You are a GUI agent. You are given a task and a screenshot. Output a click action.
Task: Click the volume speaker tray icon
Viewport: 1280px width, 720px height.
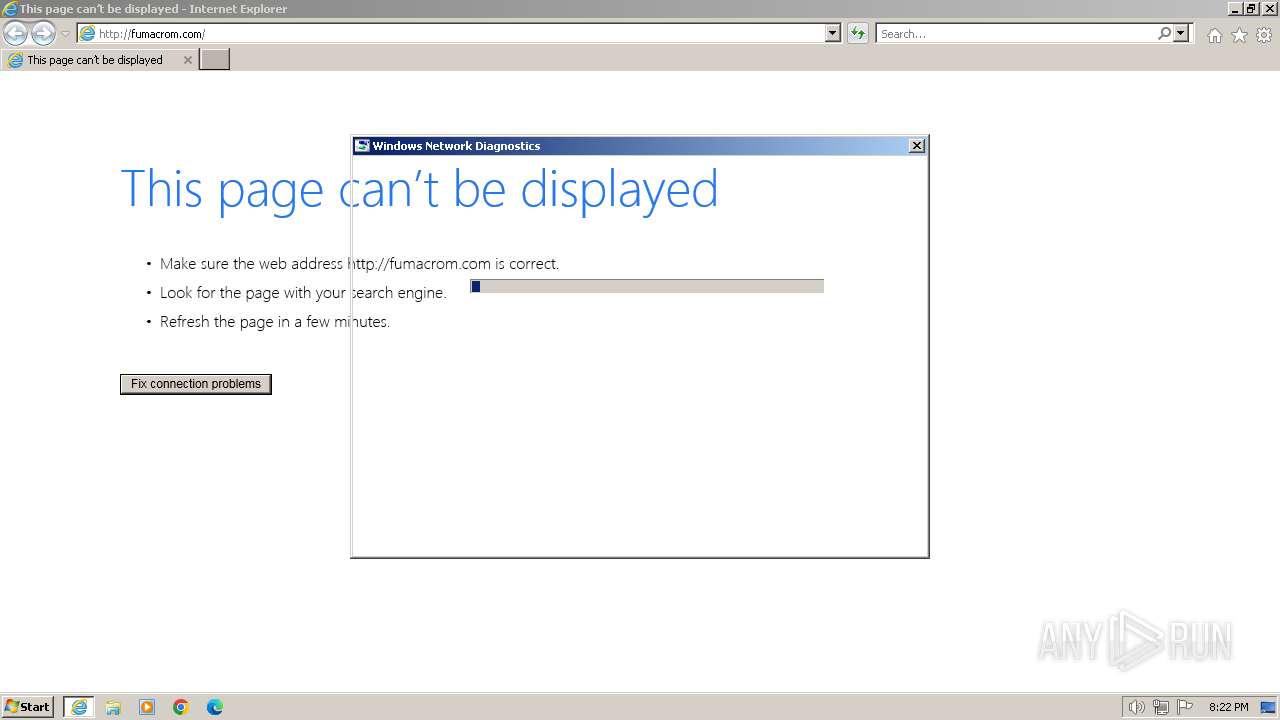pyautogui.click(x=1136, y=707)
